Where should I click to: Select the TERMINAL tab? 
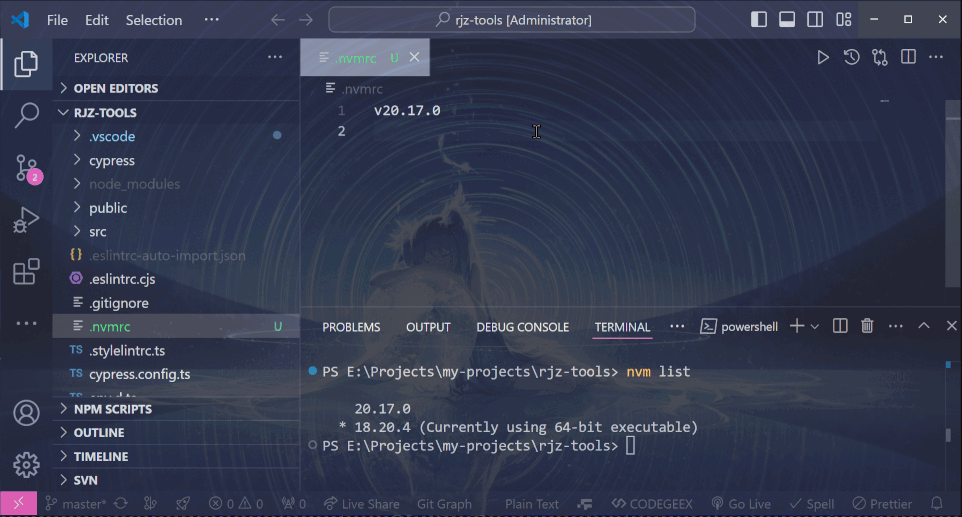tap(622, 327)
